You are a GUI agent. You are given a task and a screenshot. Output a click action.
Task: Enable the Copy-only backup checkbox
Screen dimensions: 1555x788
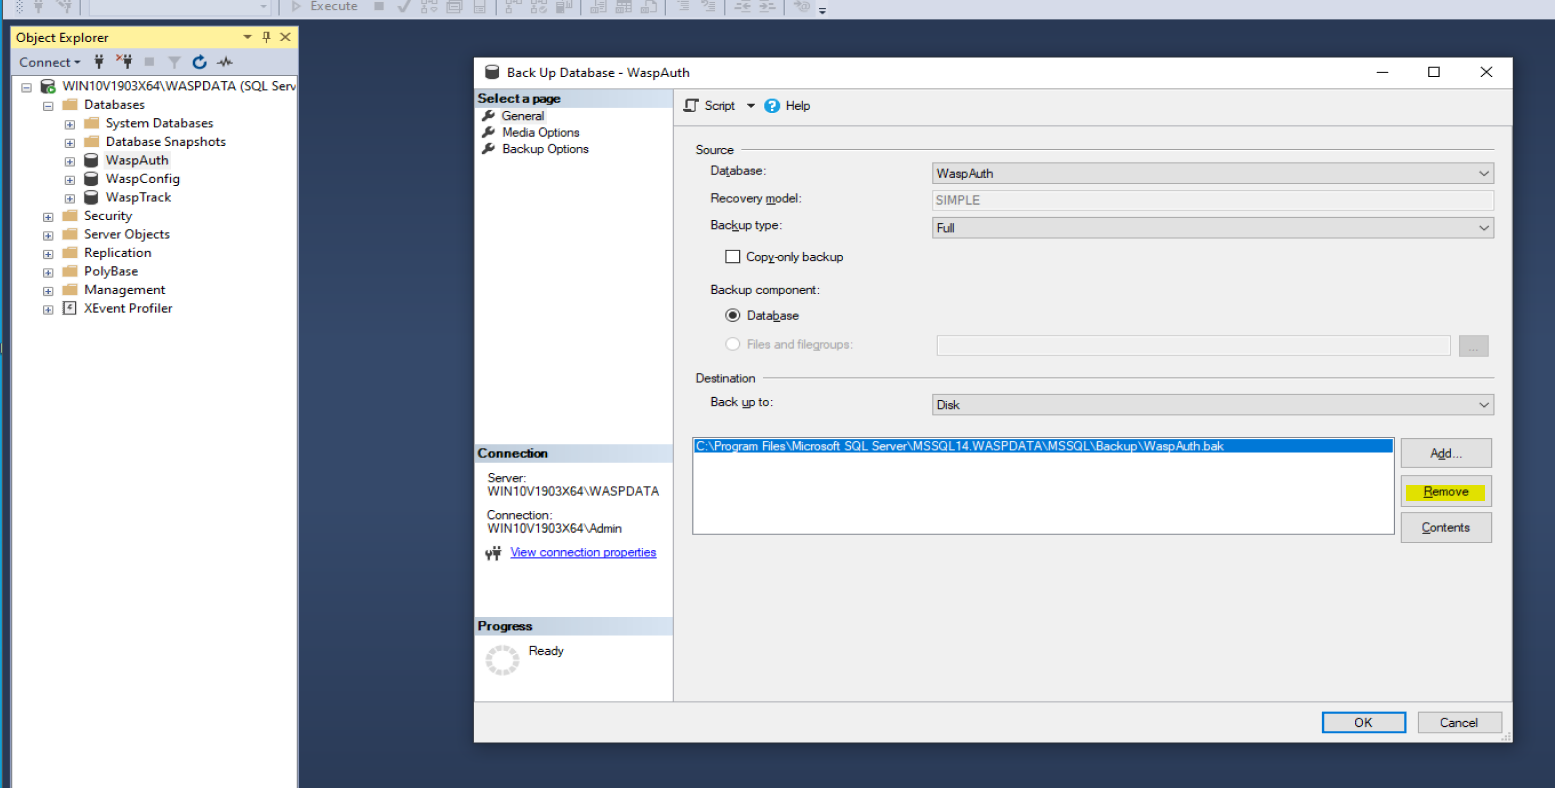tap(733, 257)
